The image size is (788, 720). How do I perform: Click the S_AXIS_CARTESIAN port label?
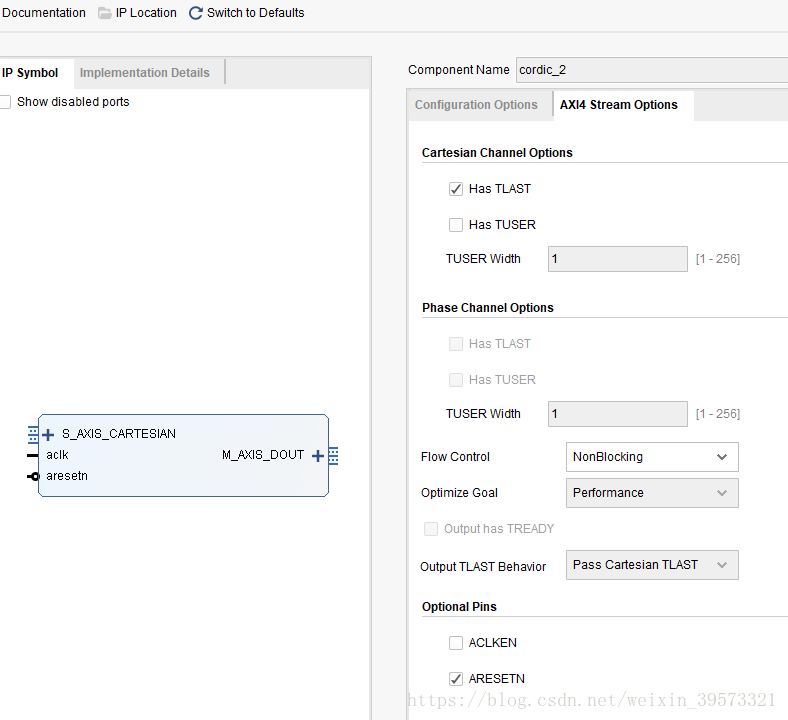pos(119,434)
